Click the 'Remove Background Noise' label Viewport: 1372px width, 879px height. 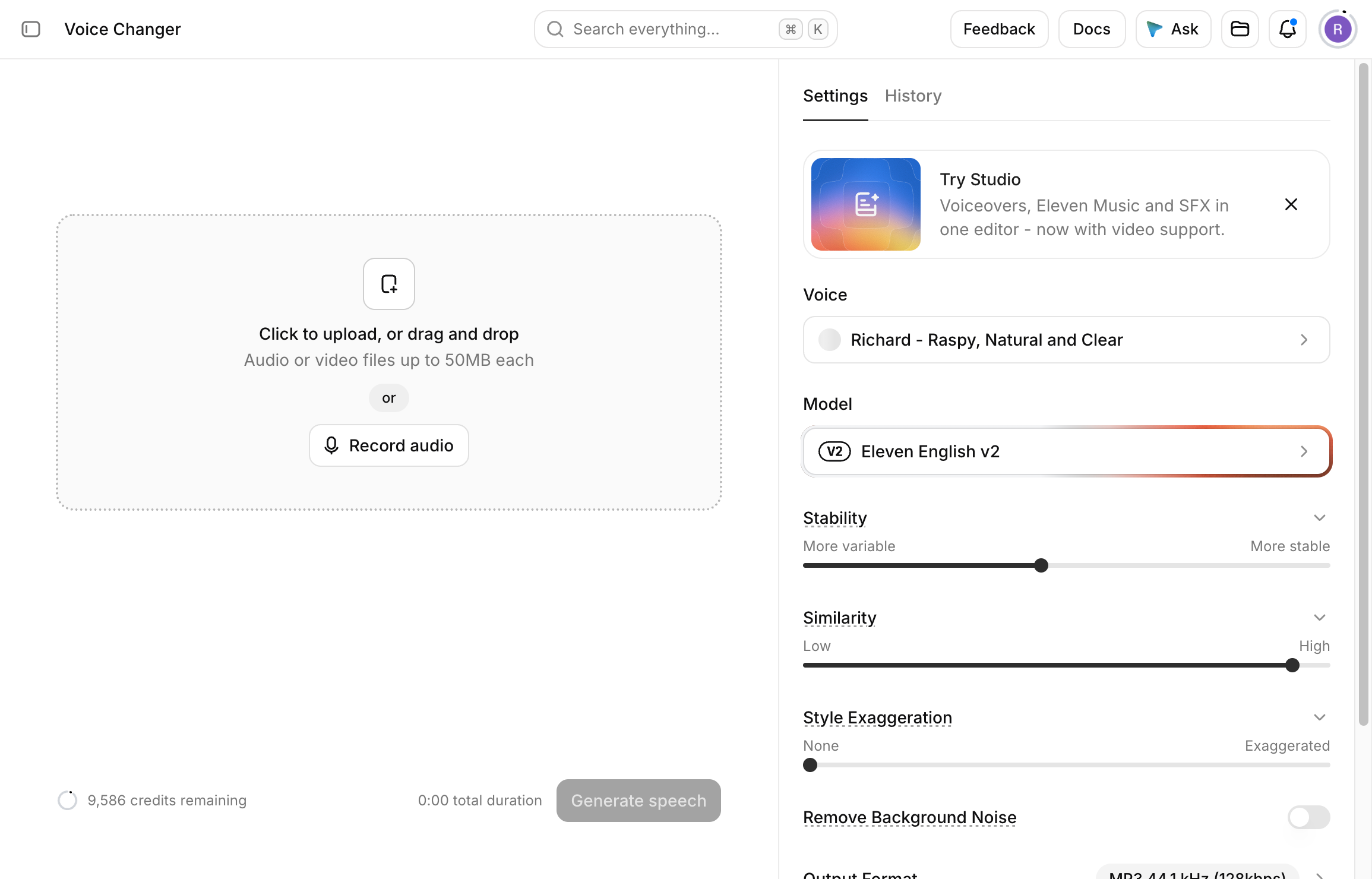point(910,817)
